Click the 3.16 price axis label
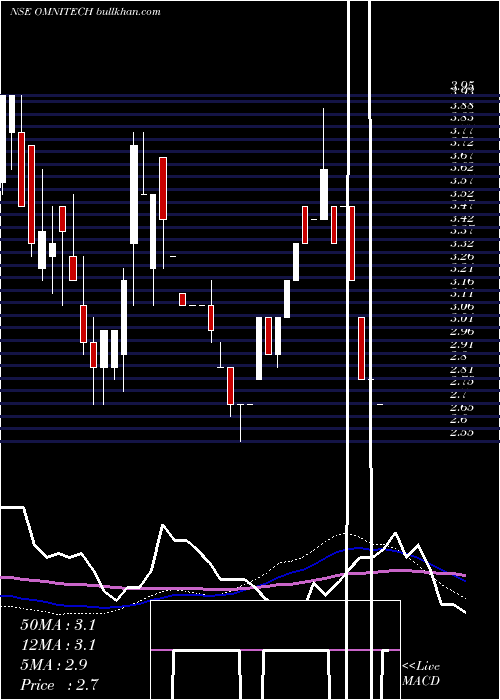Viewport: 500px width, 700px height. 462,281
